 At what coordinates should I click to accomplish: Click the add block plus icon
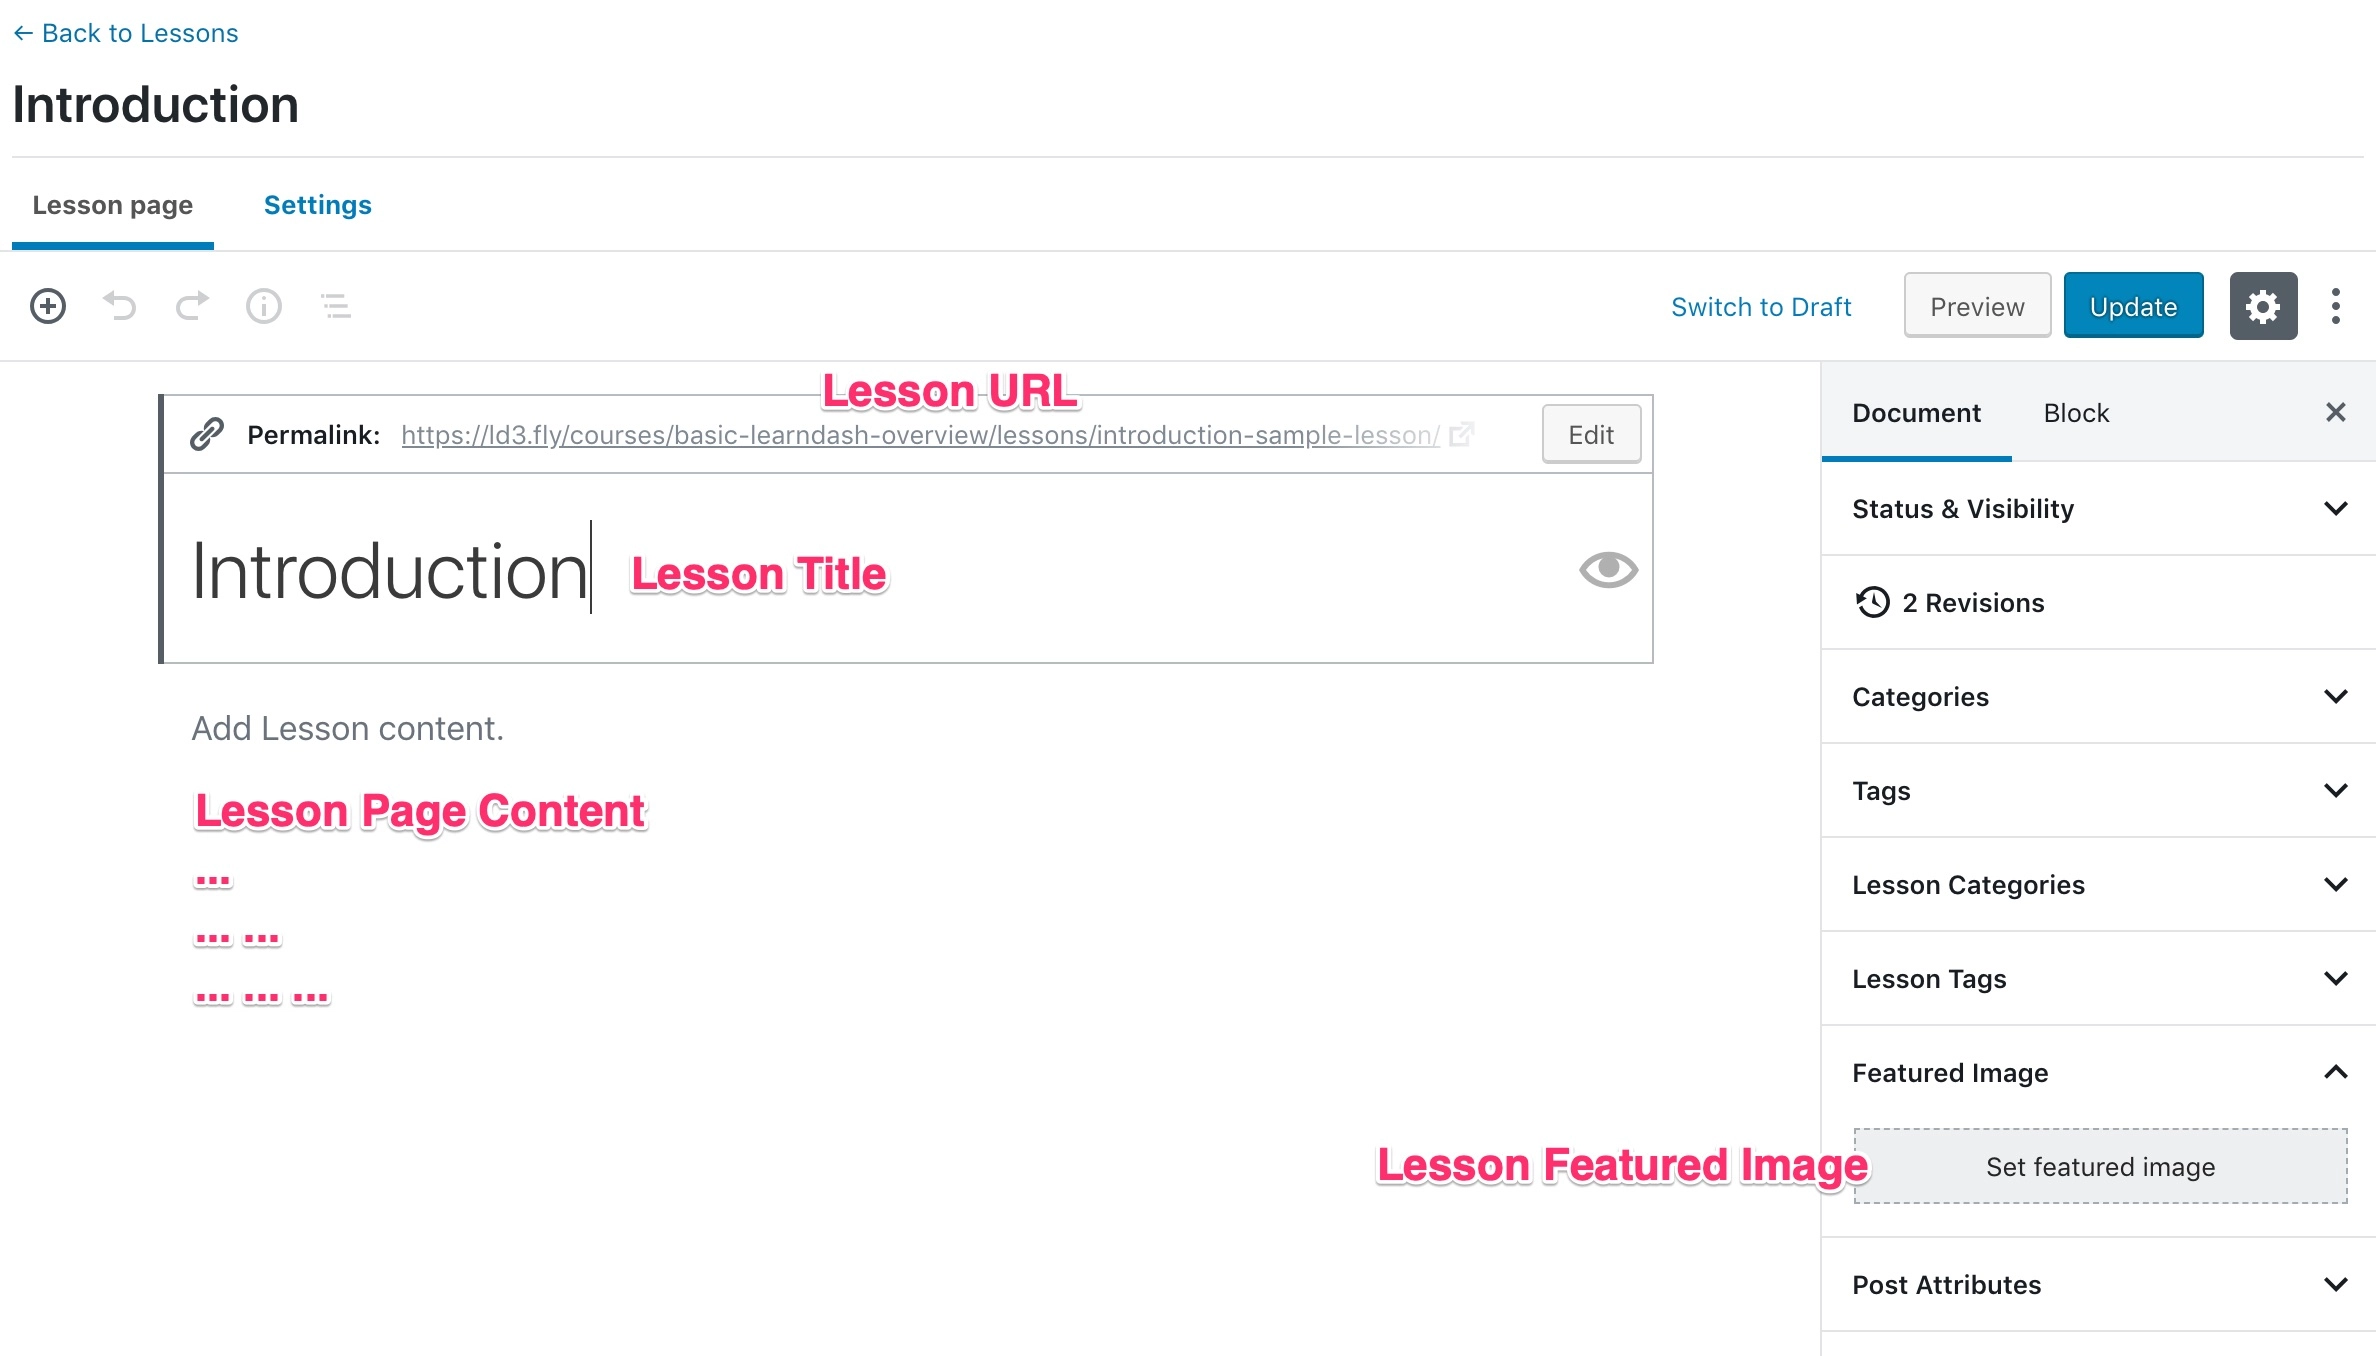(x=44, y=307)
